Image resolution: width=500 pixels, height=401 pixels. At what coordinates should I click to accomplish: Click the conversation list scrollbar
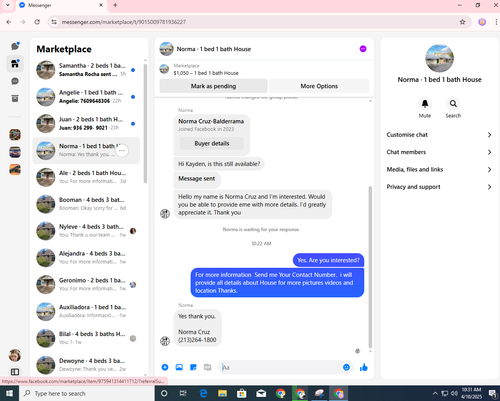[x=145, y=123]
